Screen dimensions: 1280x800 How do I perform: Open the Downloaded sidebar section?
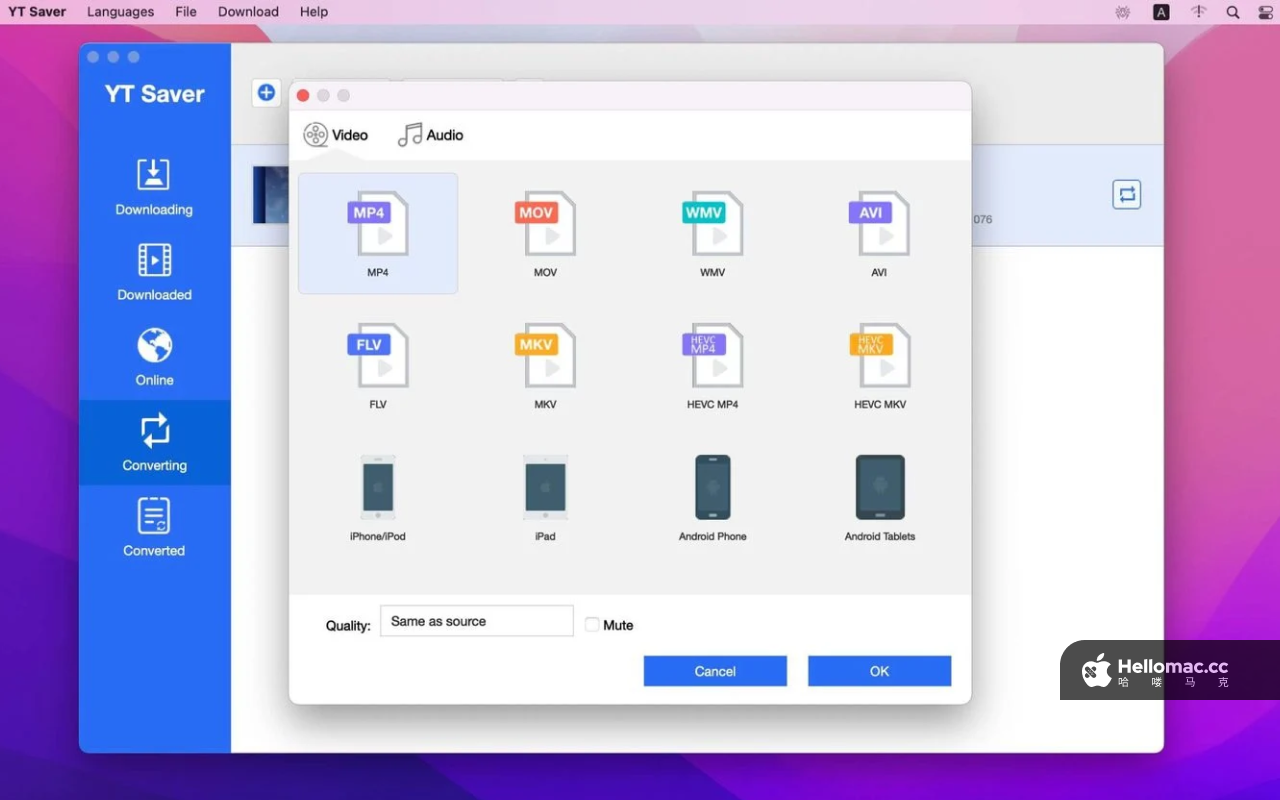click(154, 273)
